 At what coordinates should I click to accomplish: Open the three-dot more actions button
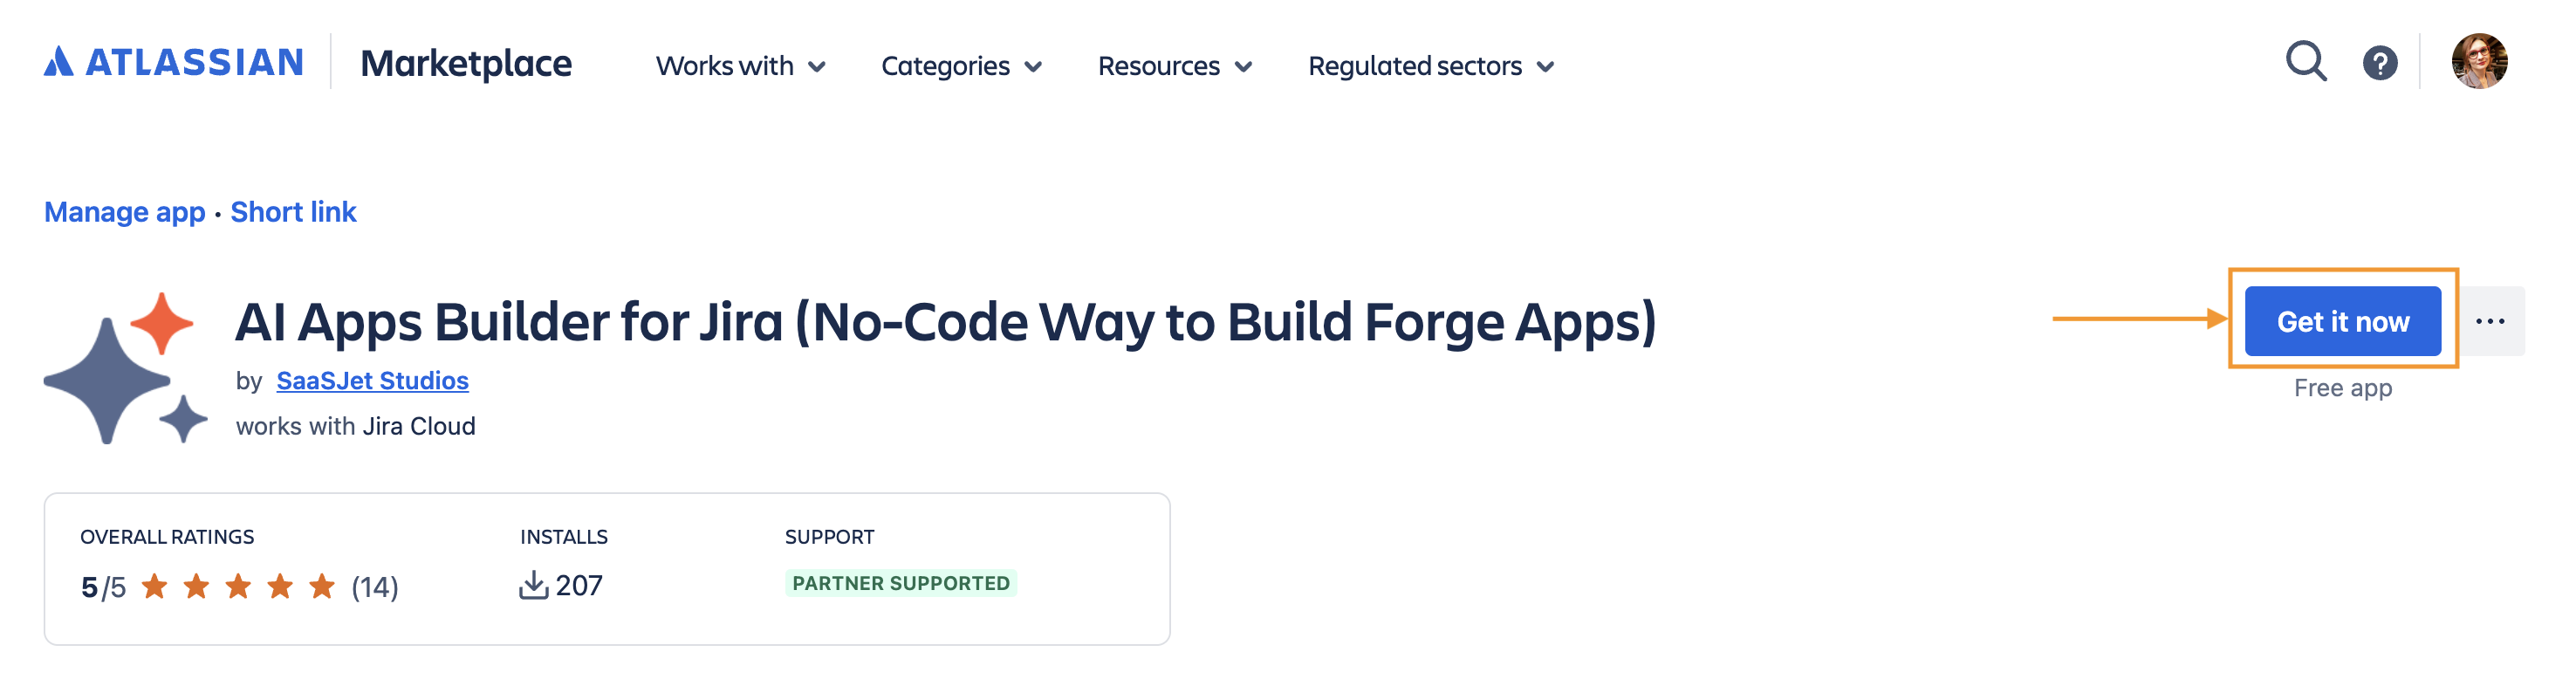tap(2490, 321)
